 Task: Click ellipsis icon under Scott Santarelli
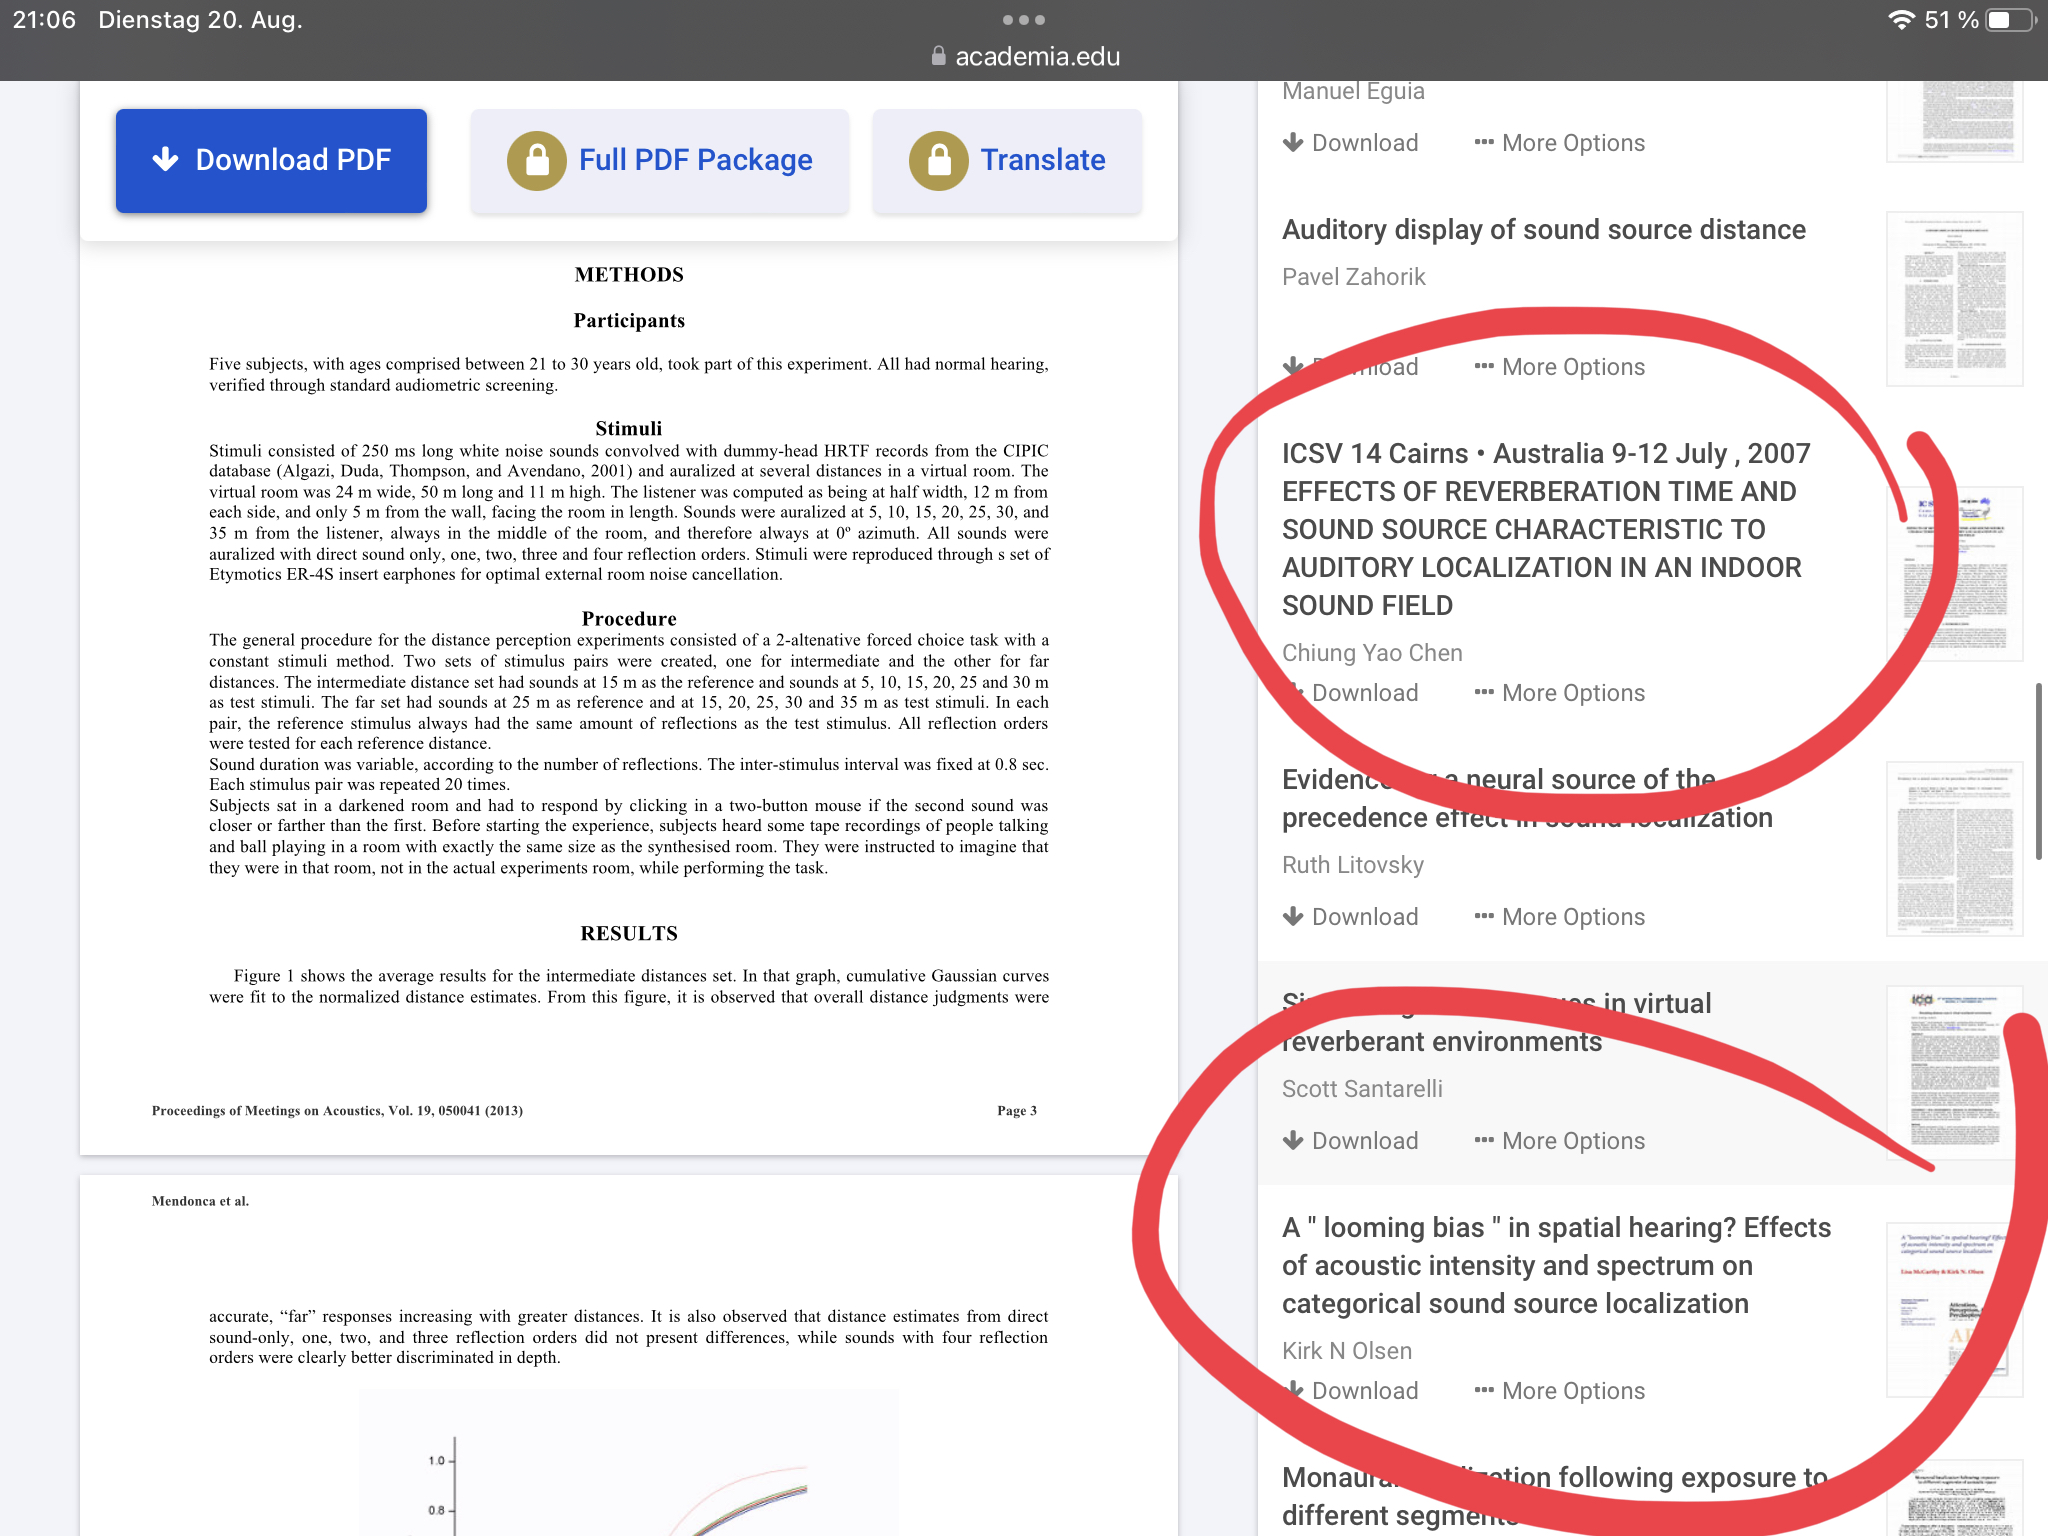tap(1484, 1141)
